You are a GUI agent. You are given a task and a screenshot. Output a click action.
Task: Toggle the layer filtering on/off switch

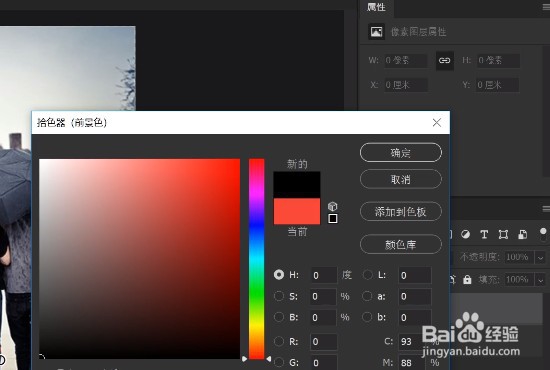coord(543,234)
